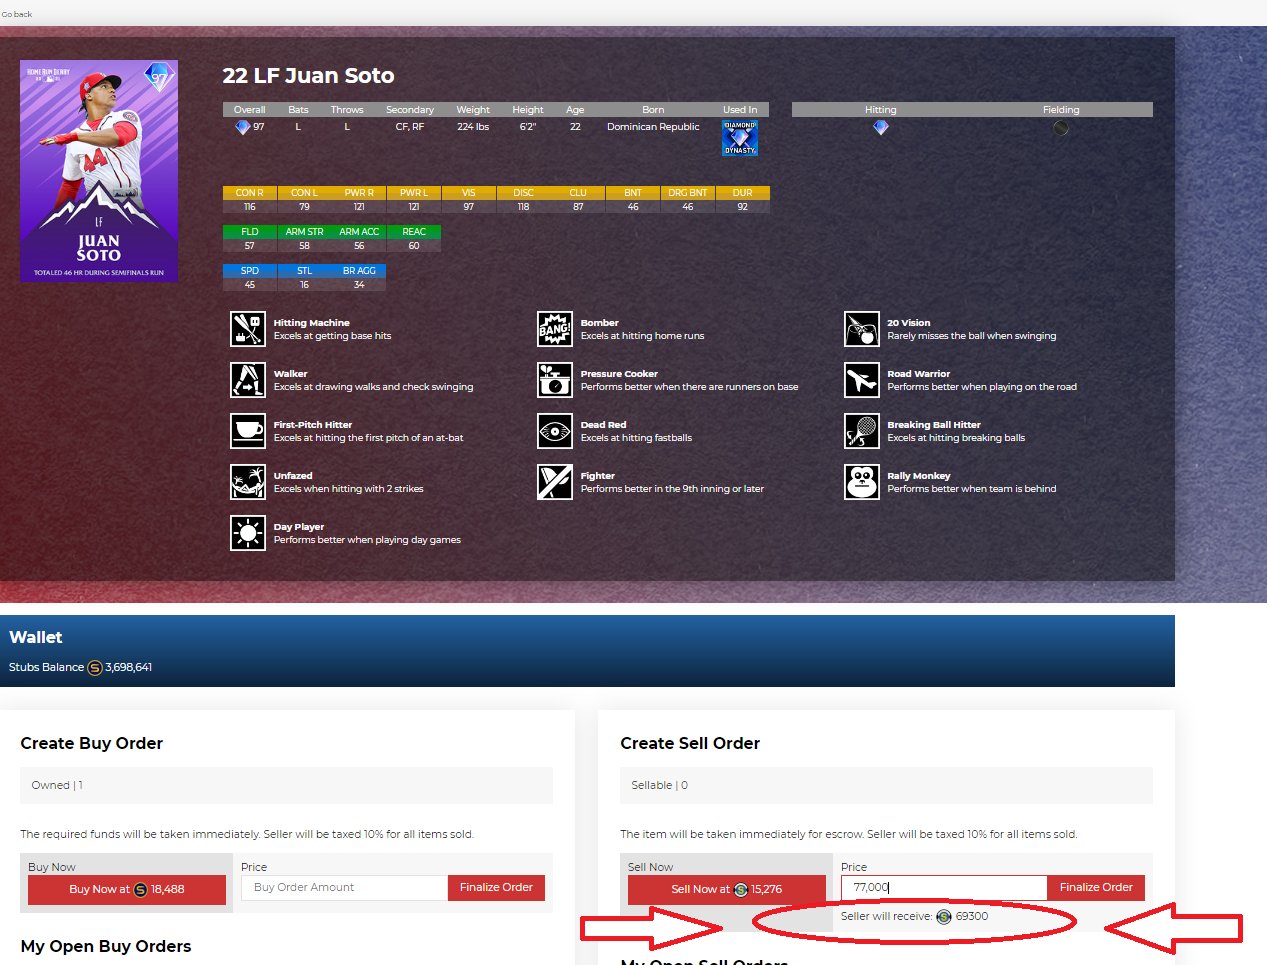Click the Bomber quirk description text
The image size is (1267, 965).
click(642, 336)
